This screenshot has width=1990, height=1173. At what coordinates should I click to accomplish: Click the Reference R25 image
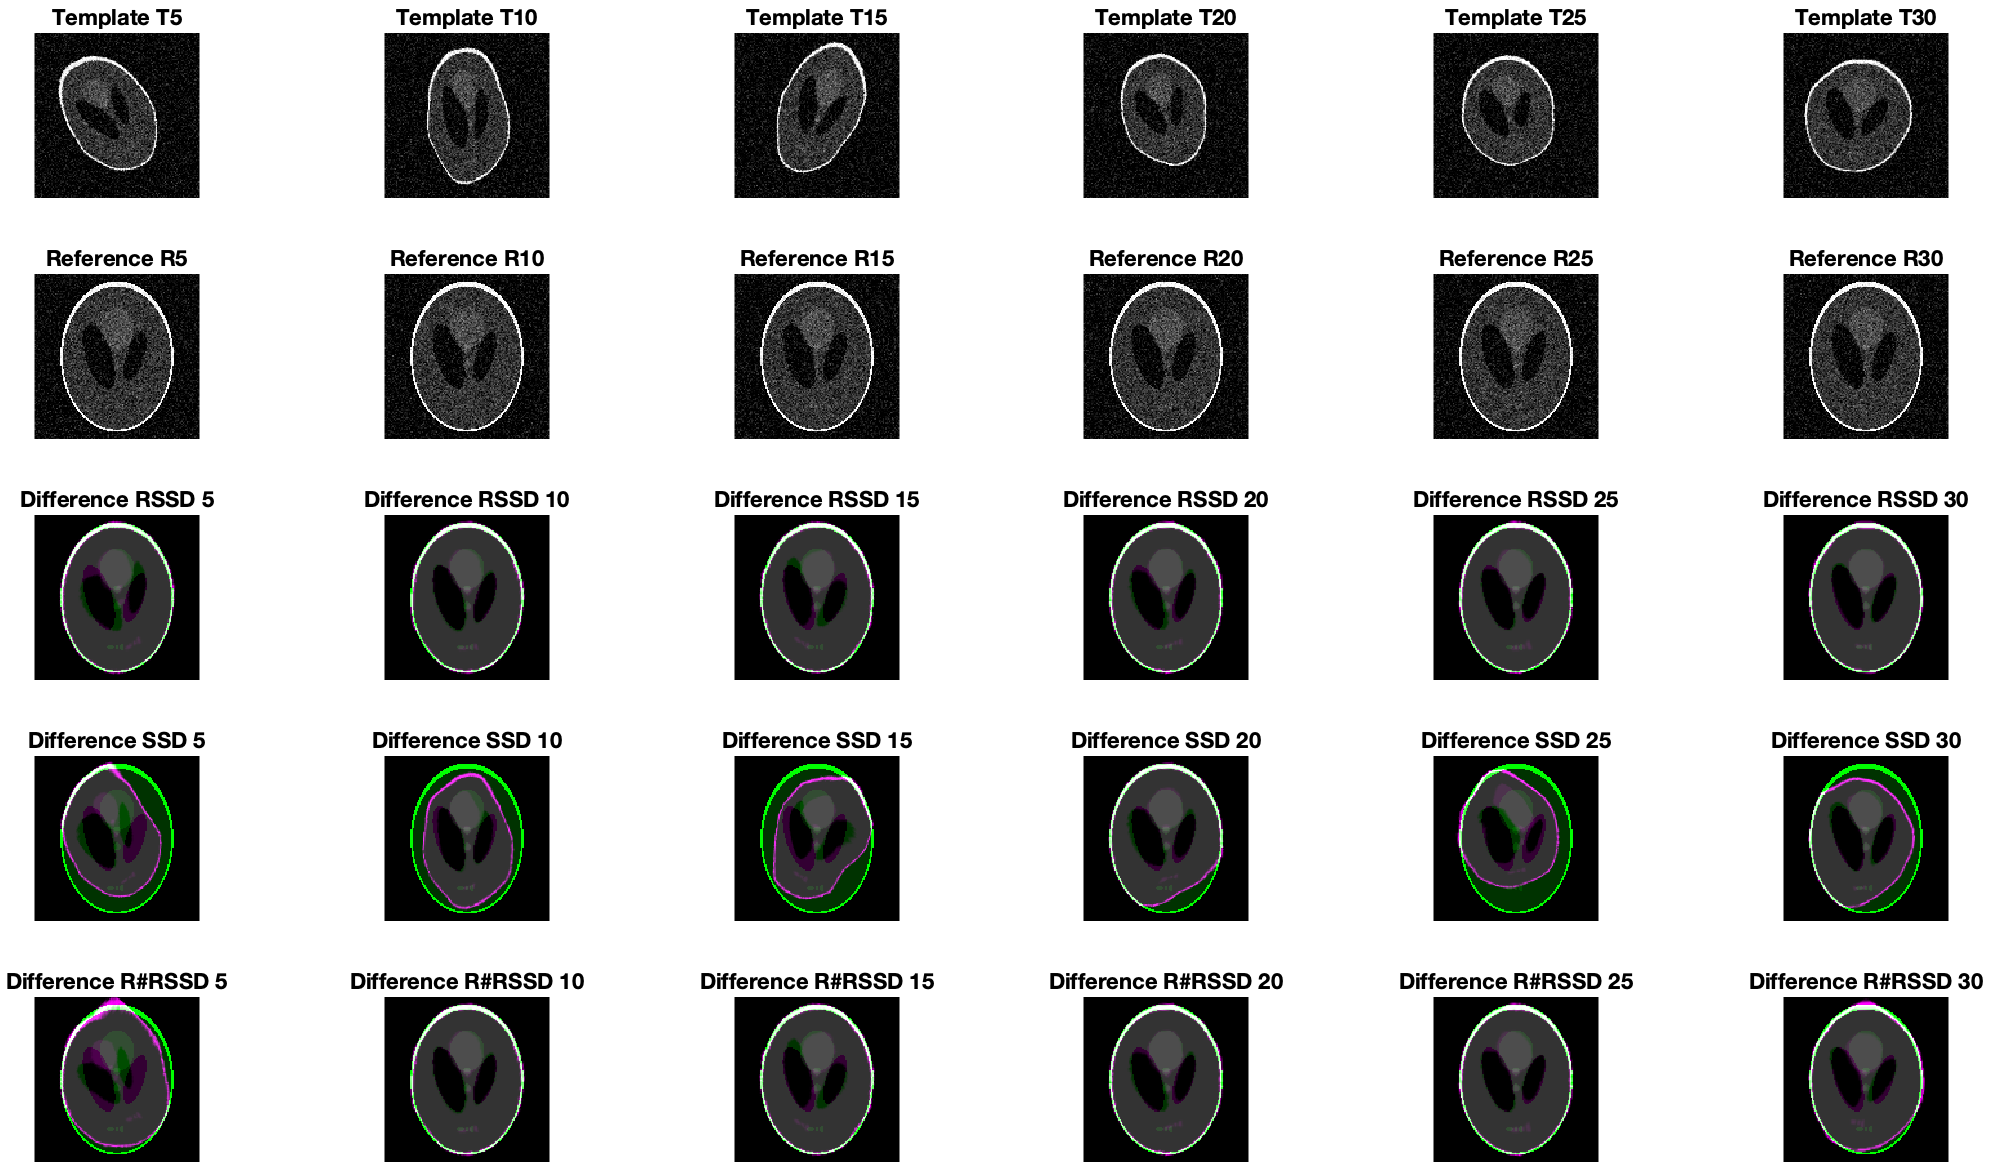coord(1516,356)
